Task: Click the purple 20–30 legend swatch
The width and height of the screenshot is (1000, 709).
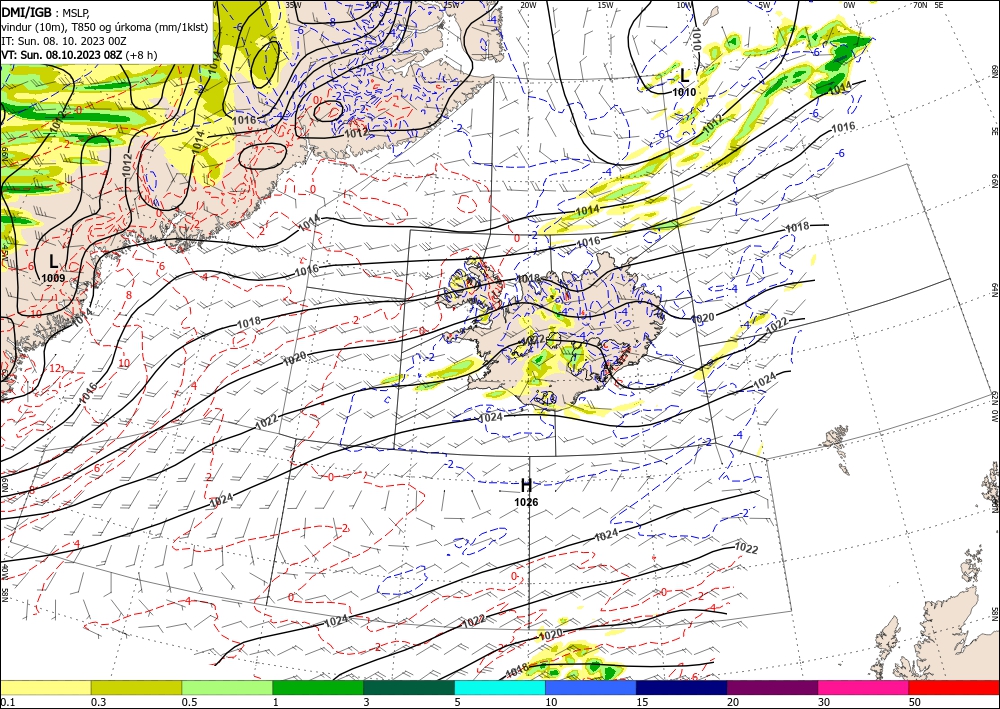Action: click(772, 687)
